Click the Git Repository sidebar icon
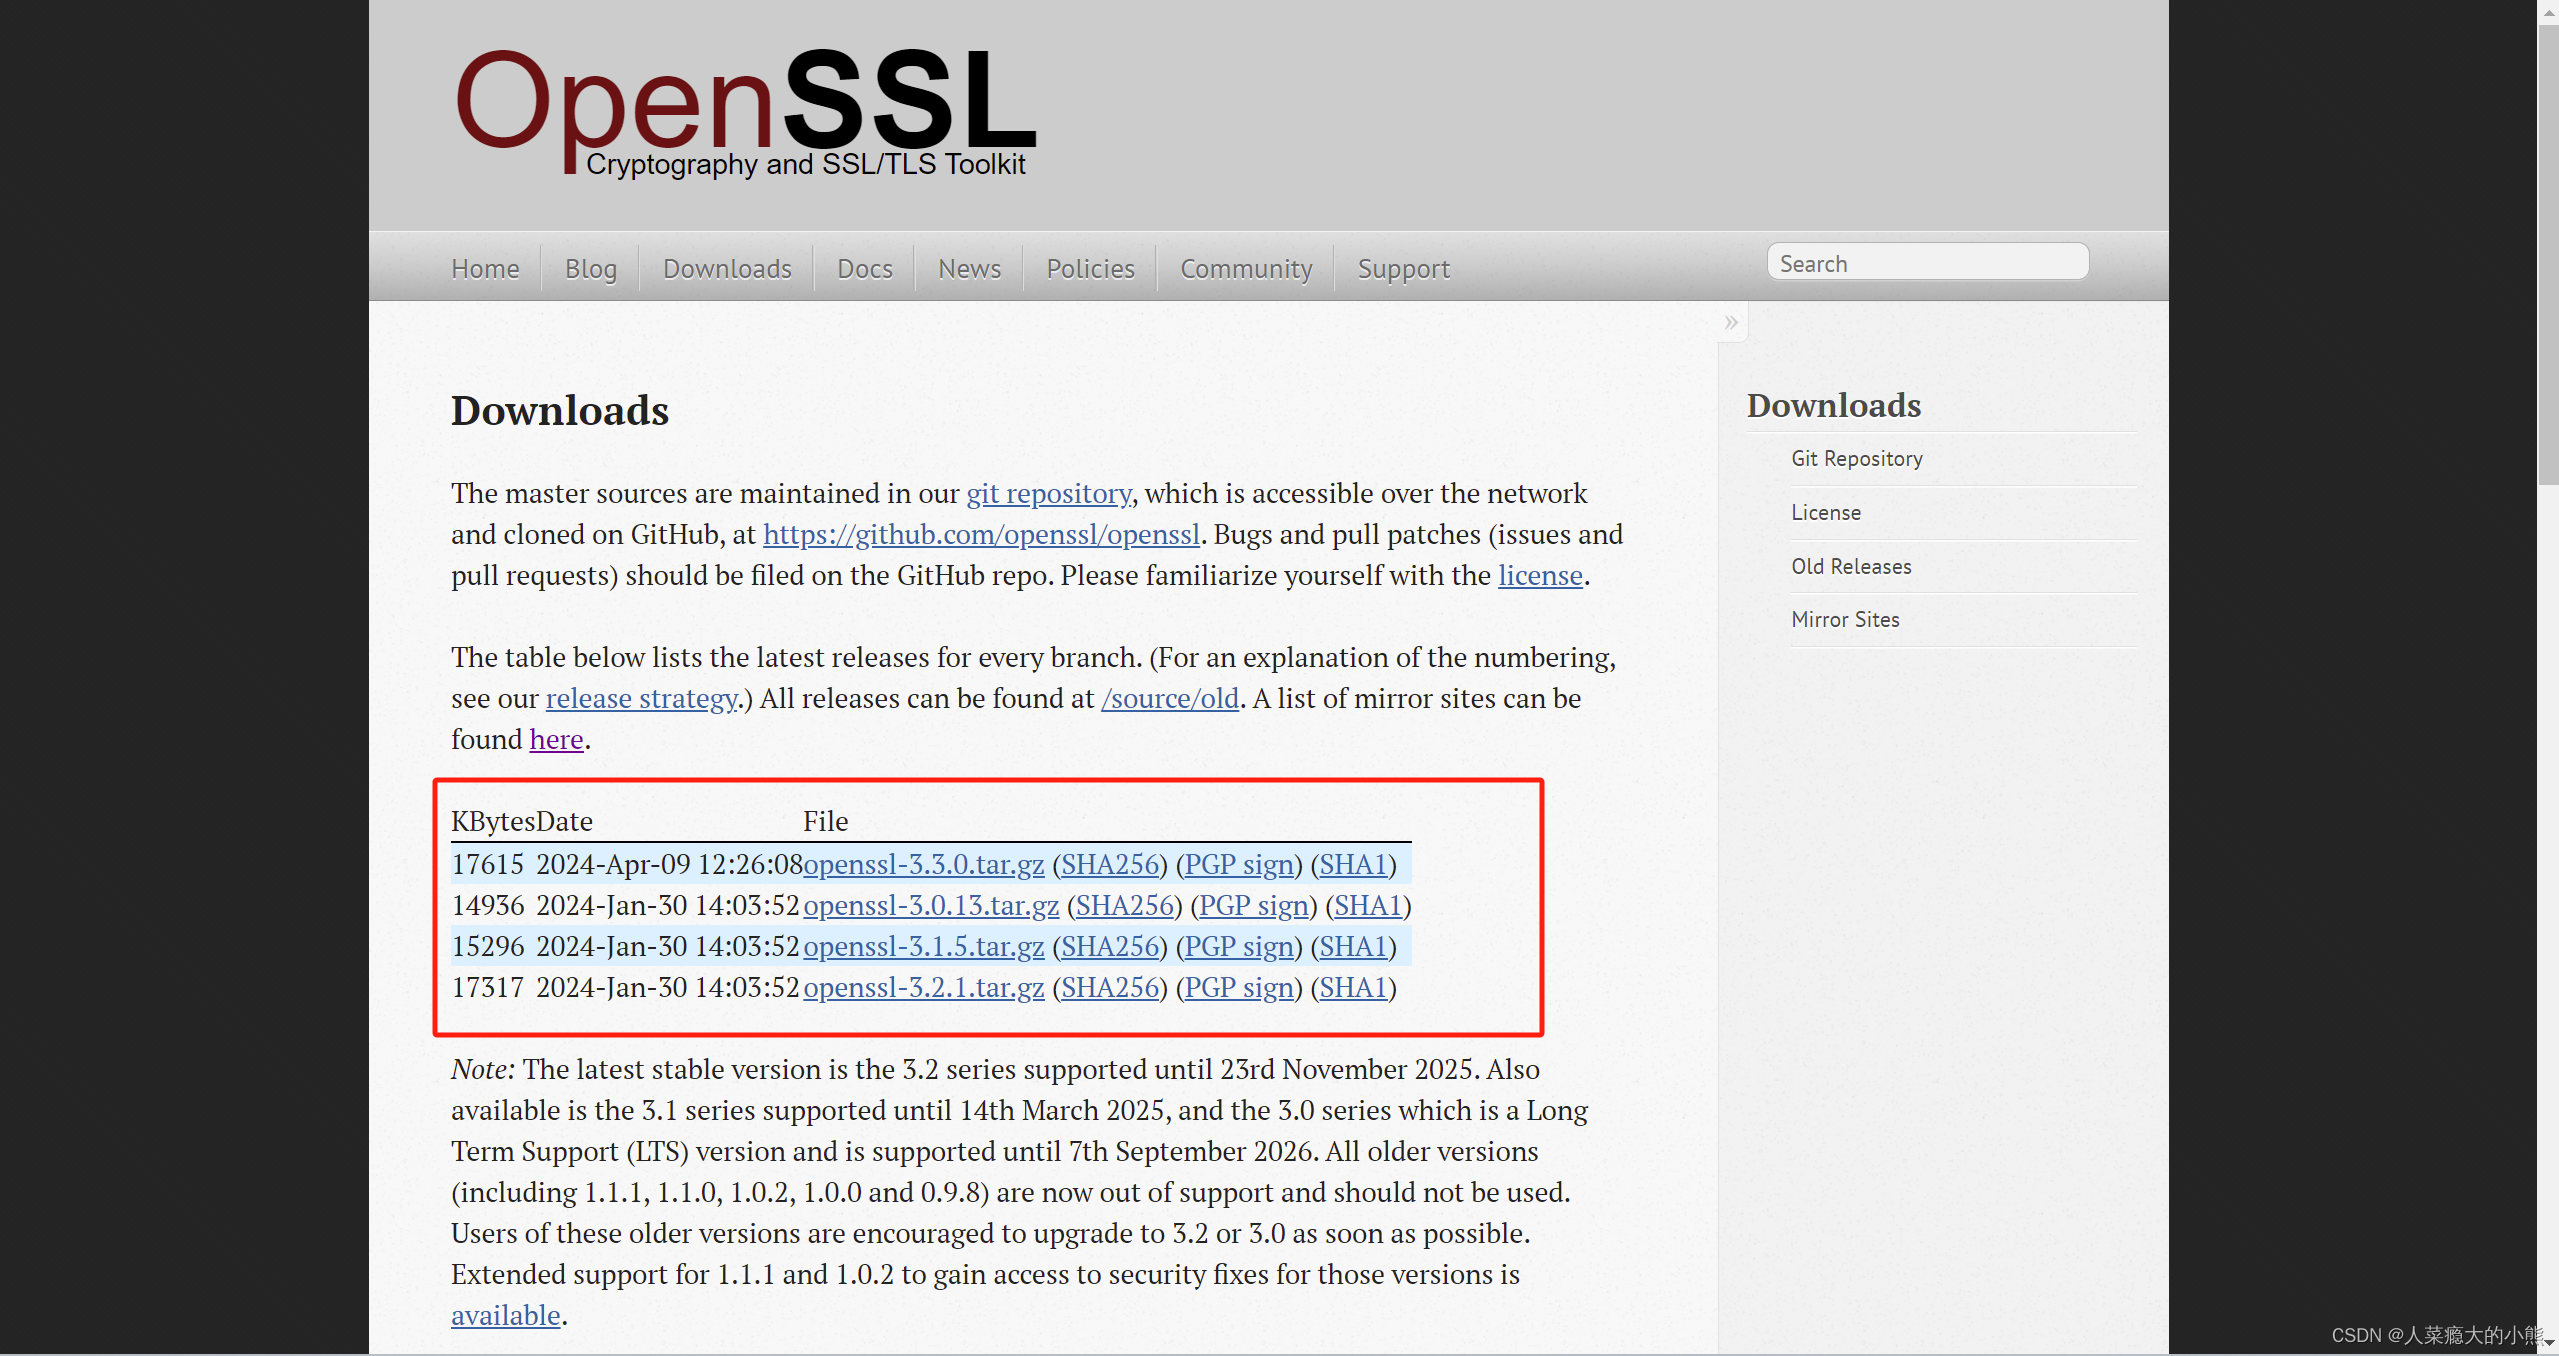This screenshot has height=1356, width=2559. [x=1858, y=459]
